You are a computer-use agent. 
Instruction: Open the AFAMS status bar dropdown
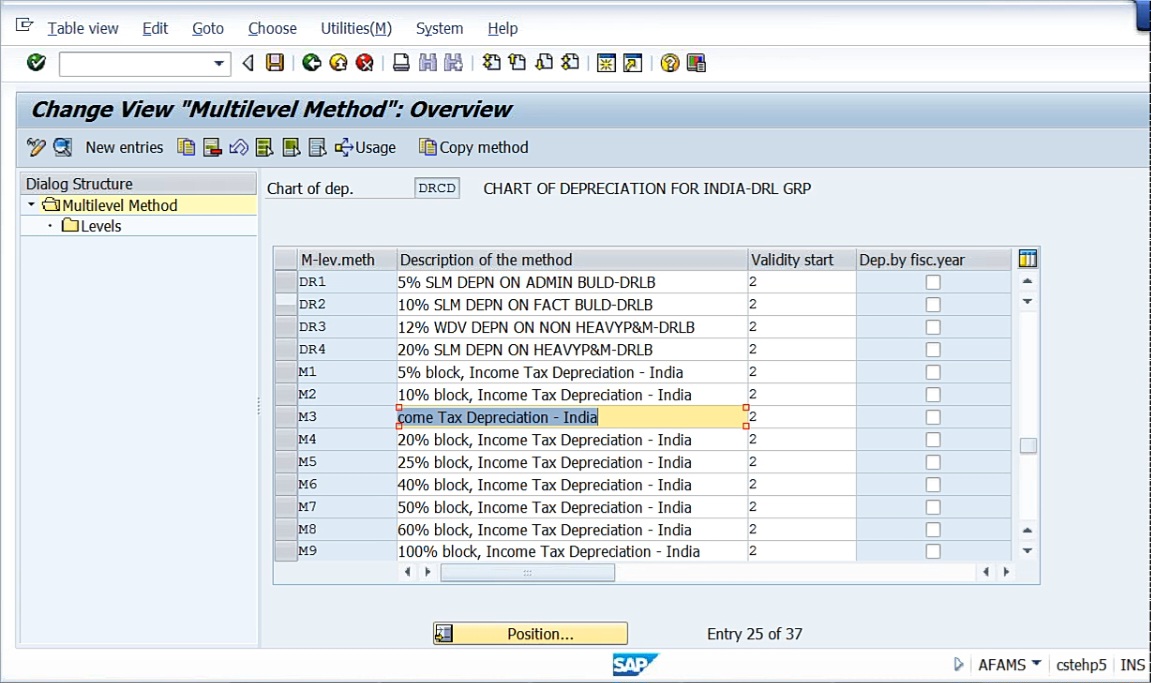tap(1036, 662)
